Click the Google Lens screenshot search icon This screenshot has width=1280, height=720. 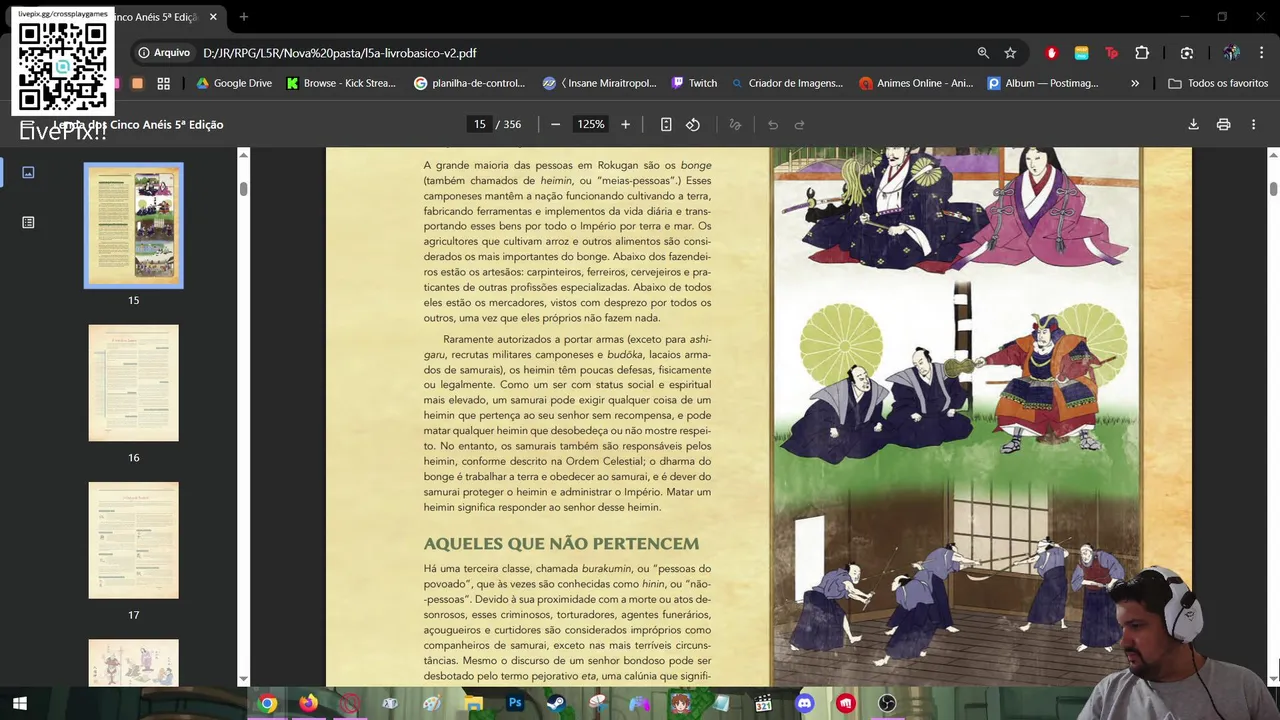click(x=1187, y=53)
